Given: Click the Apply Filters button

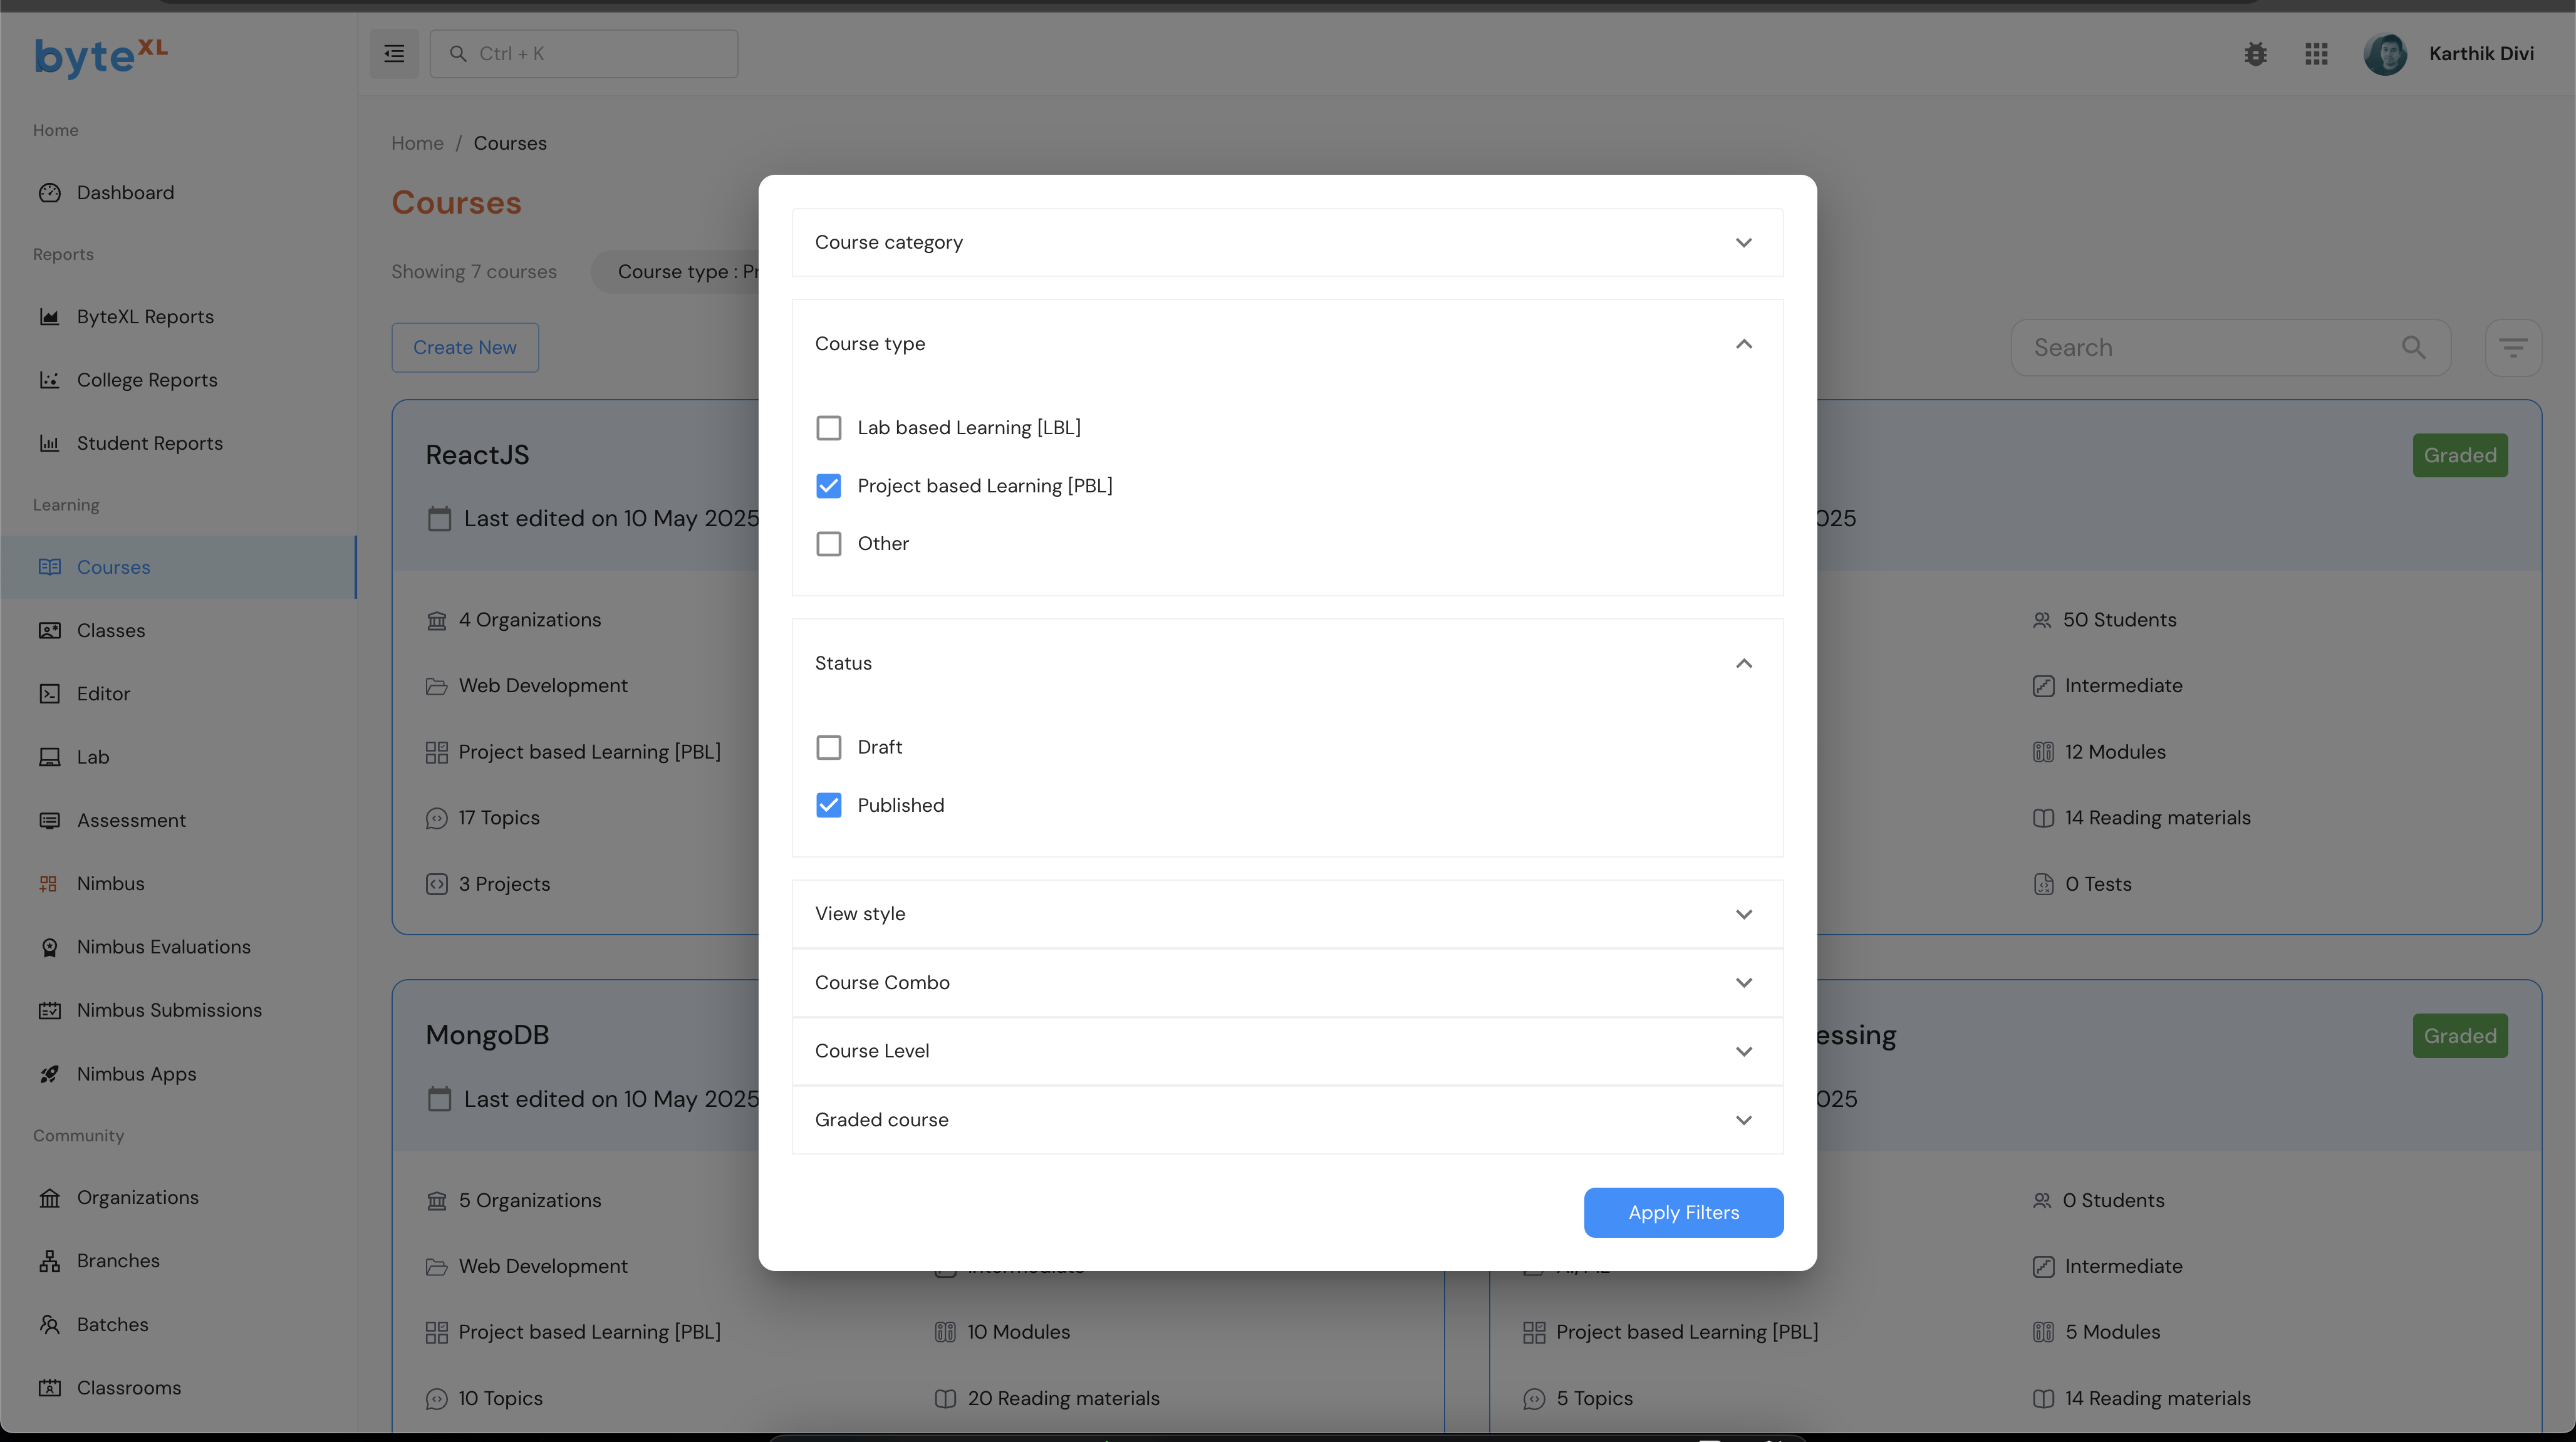Looking at the screenshot, I should click(x=1683, y=1213).
